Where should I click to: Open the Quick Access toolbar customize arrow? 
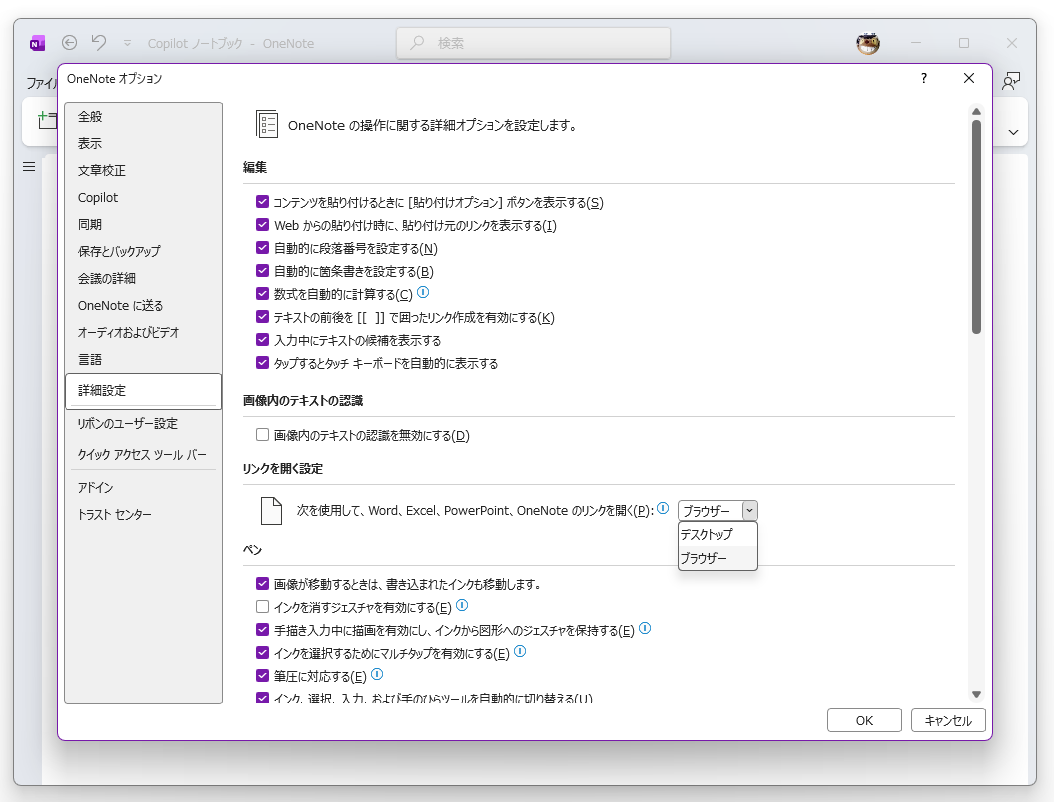[127, 43]
